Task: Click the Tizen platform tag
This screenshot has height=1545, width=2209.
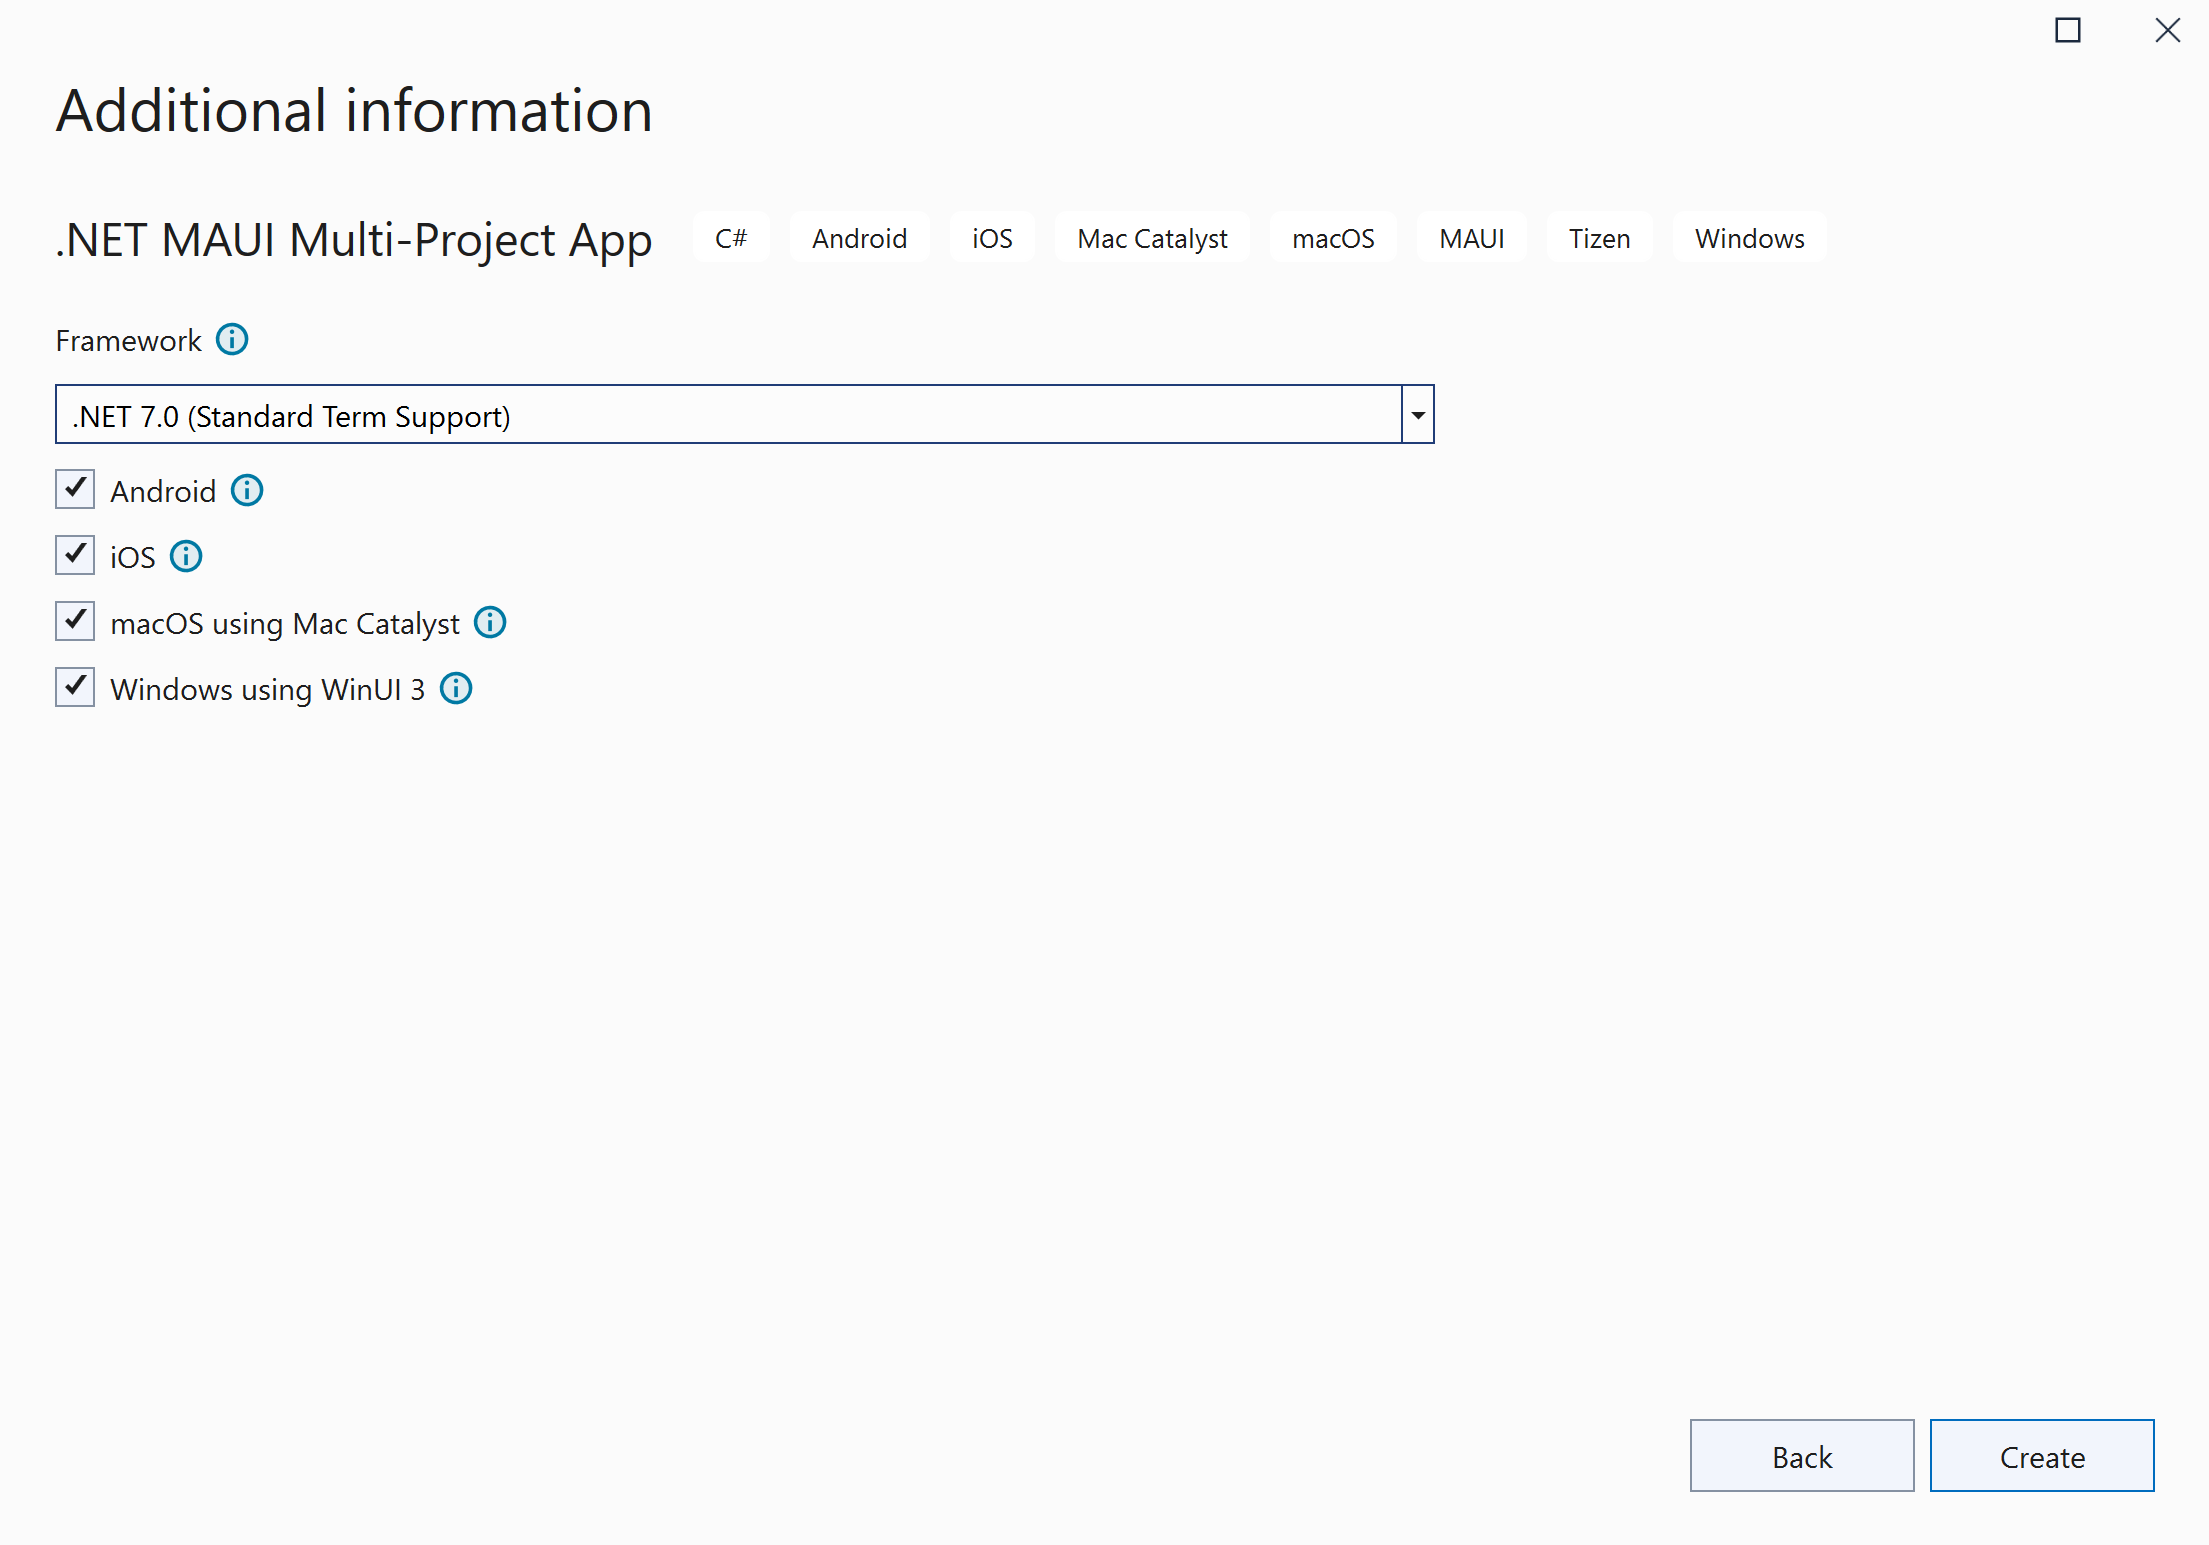Action: (x=1599, y=238)
